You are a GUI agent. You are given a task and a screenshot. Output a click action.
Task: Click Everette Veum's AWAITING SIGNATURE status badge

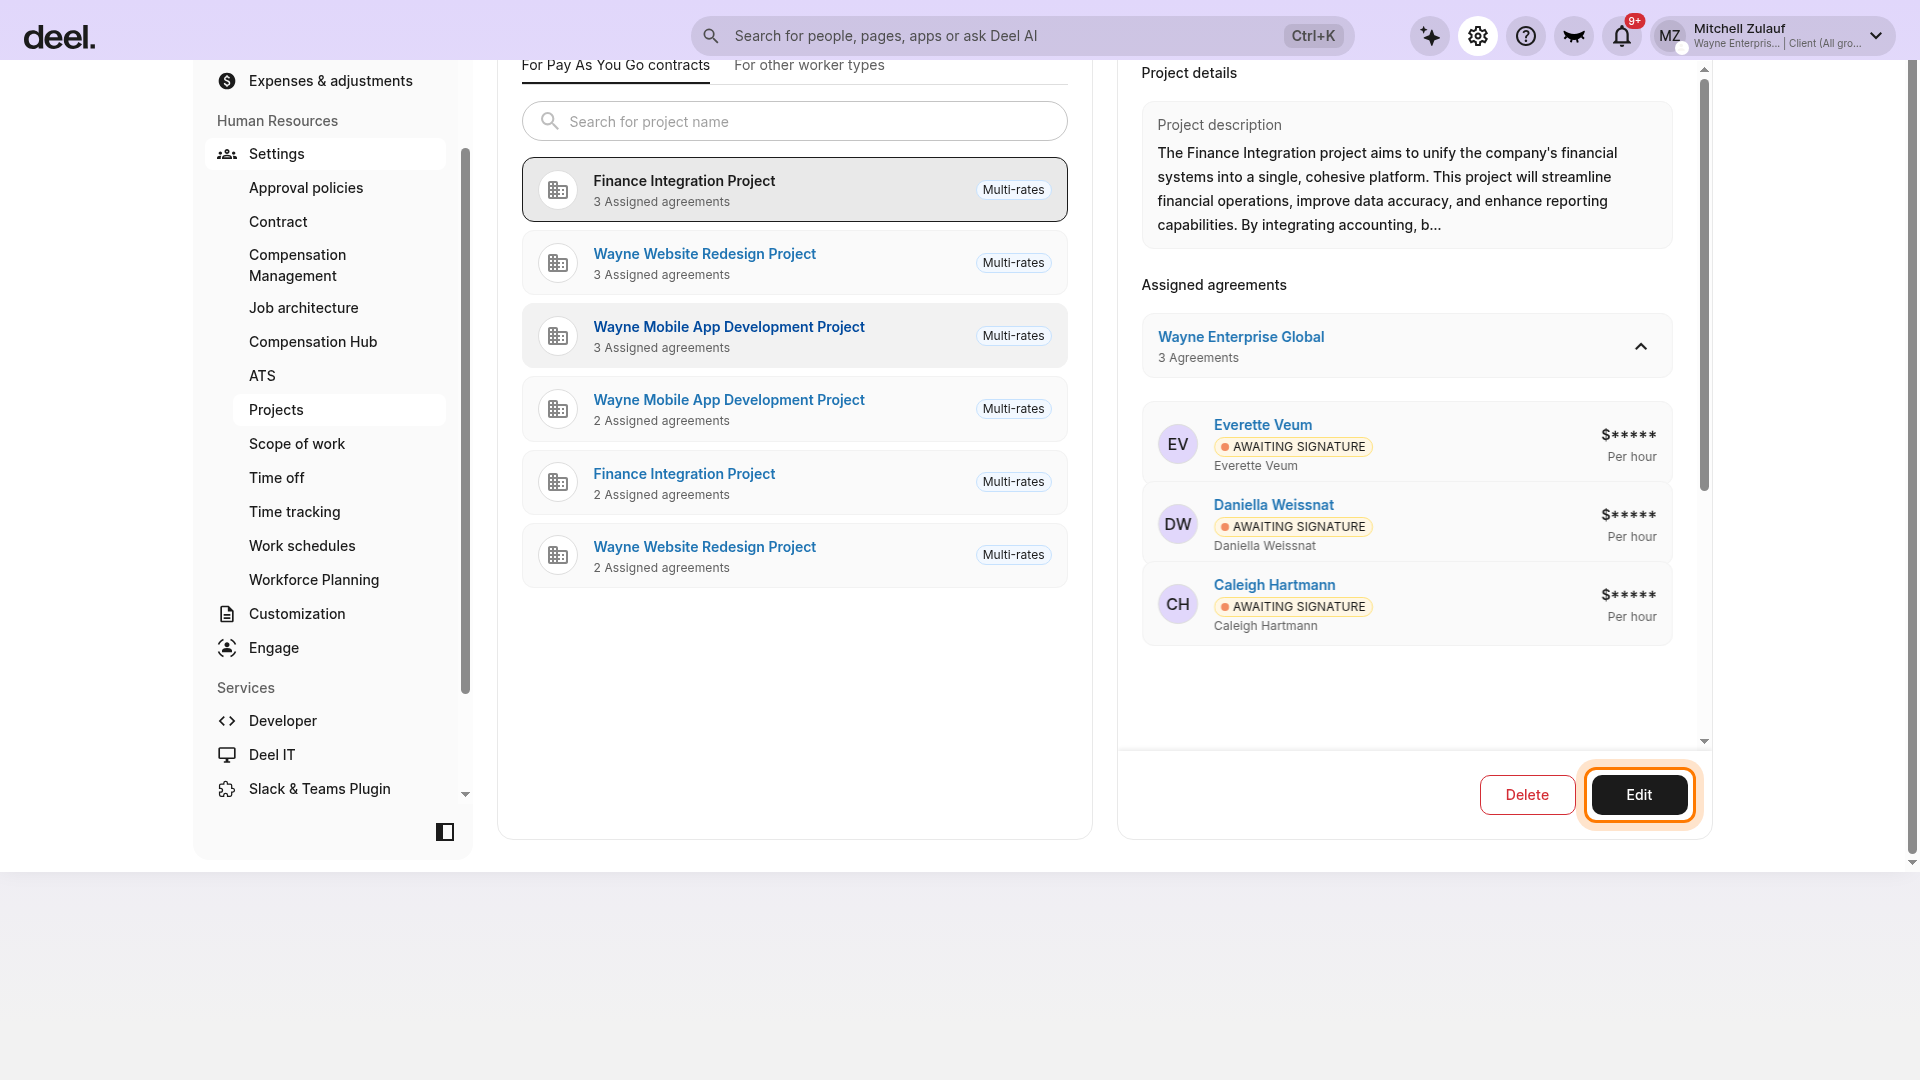[1293, 447]
